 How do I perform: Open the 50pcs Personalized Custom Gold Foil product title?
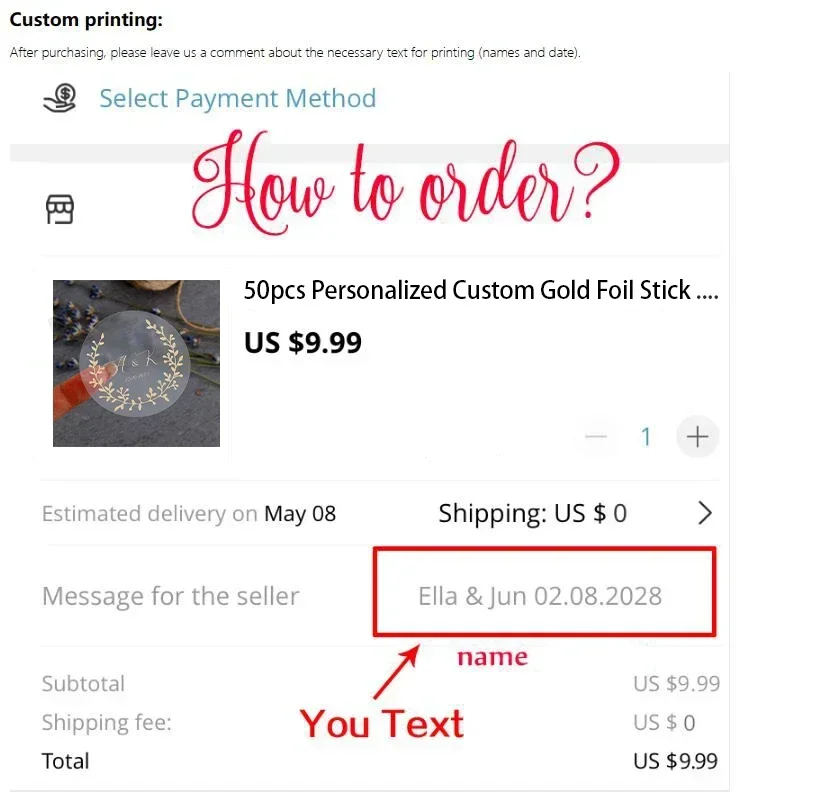481,290
